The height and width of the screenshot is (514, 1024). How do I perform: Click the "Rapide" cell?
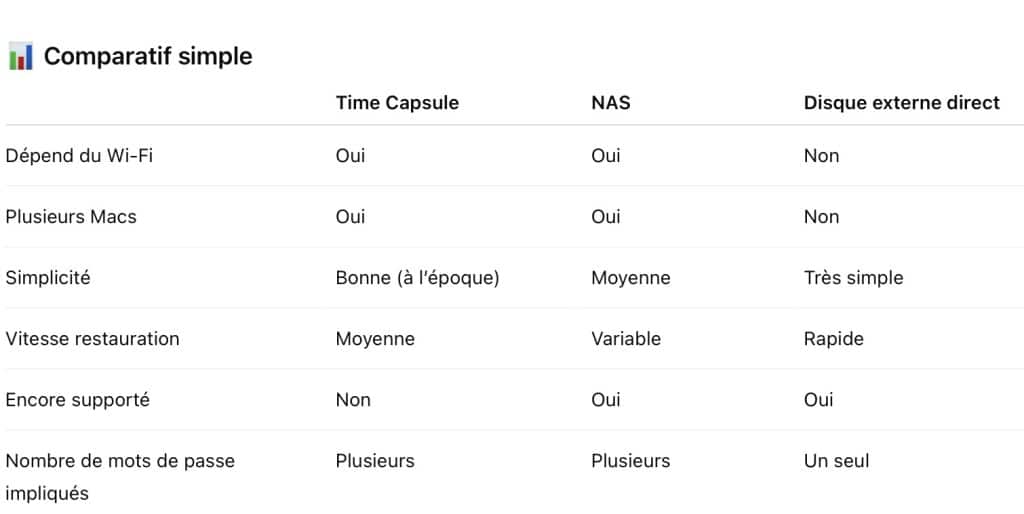[833, 338]
